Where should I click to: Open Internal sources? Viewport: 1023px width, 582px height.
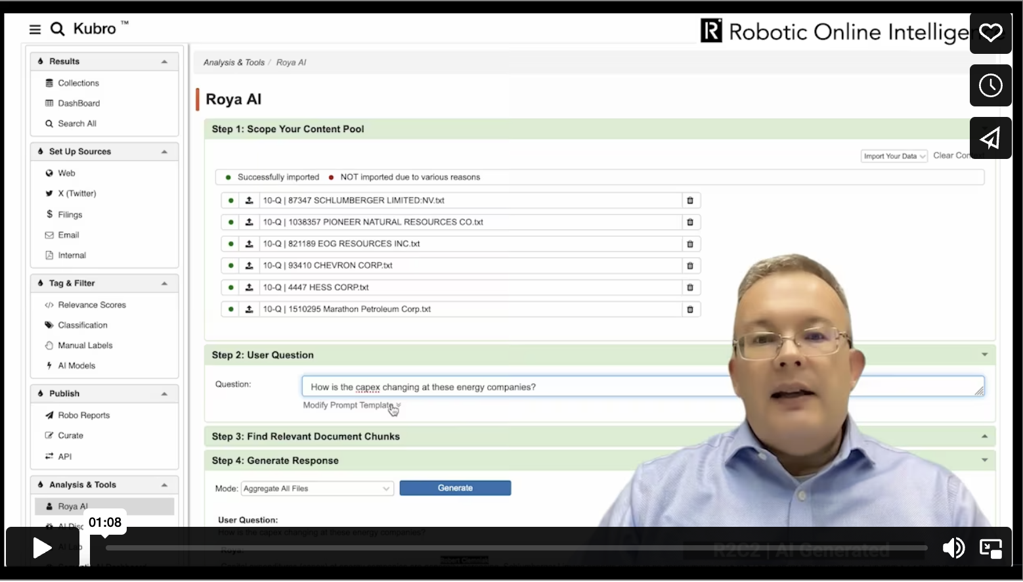72,255
